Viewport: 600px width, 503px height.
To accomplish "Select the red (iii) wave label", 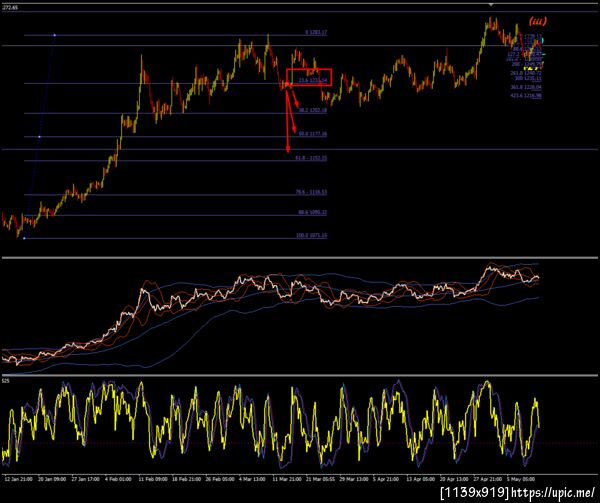I will pos(538,21).
